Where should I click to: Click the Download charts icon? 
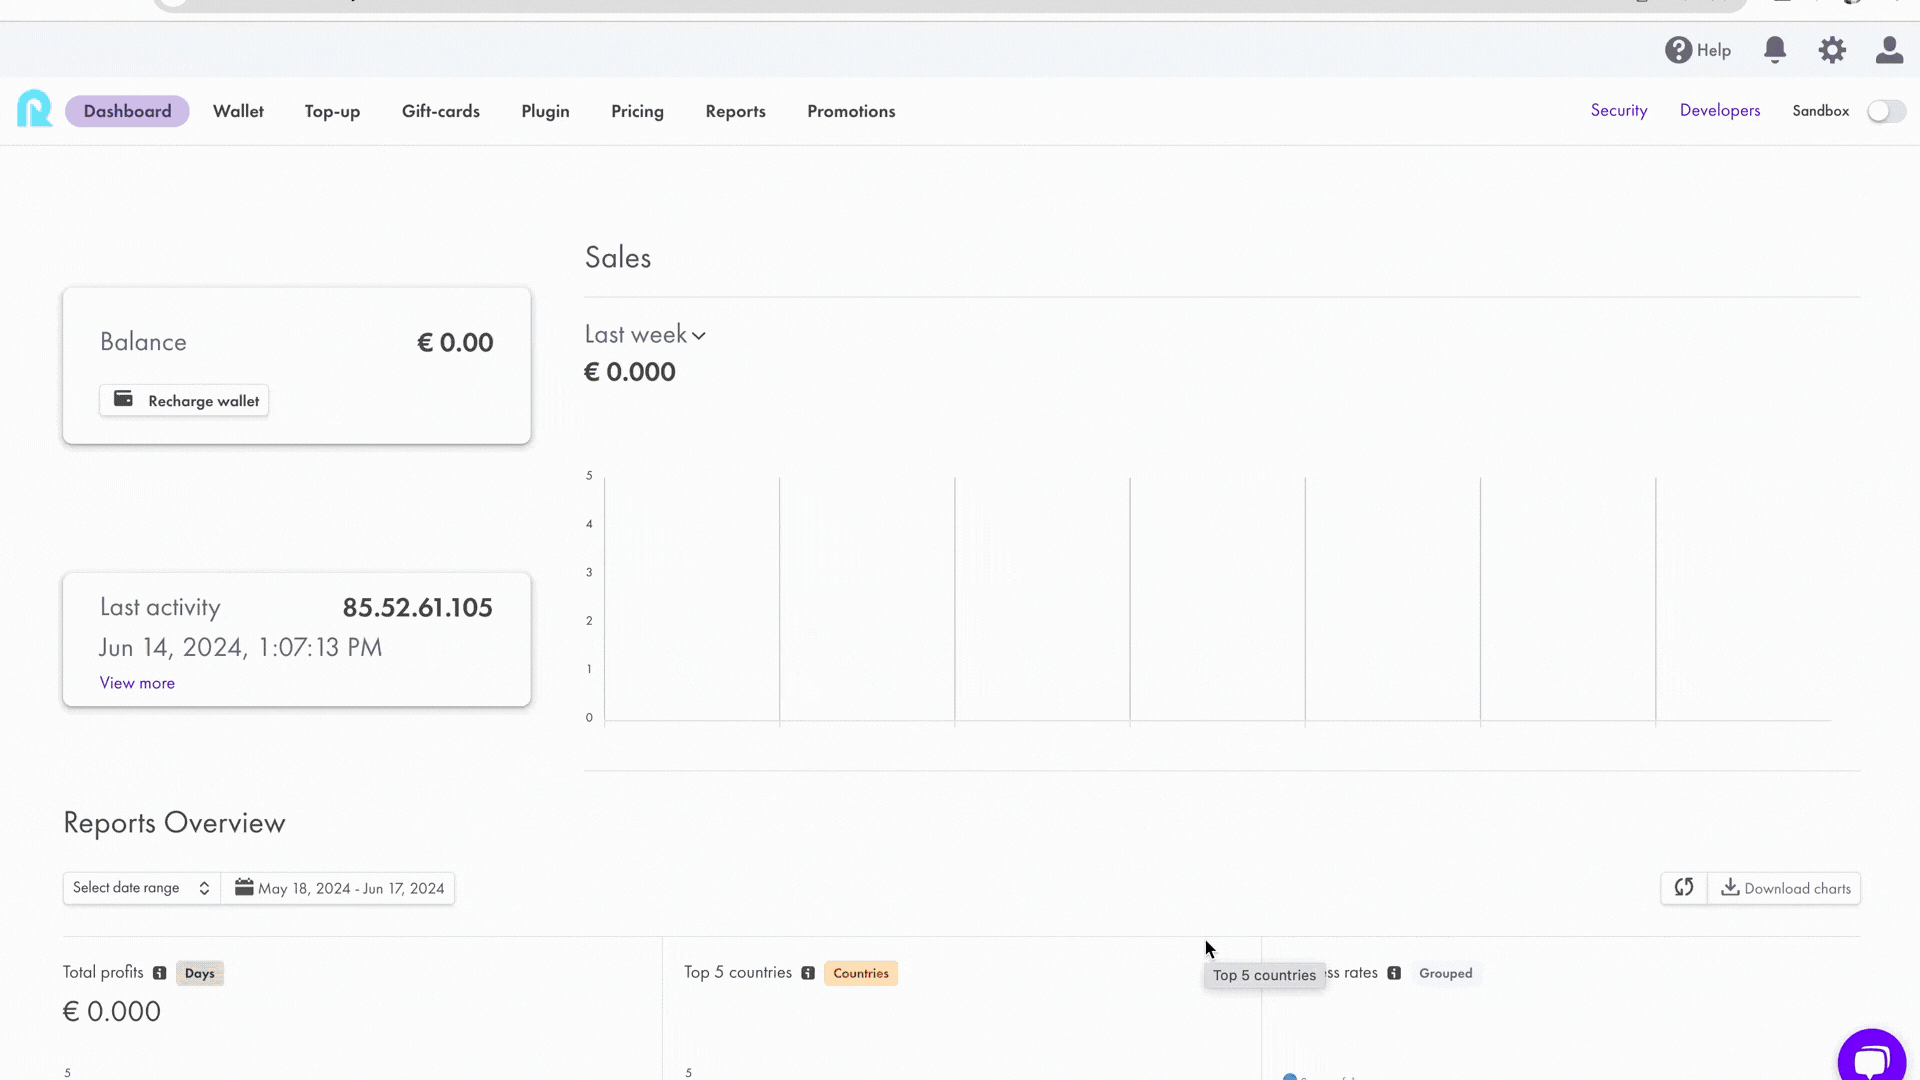[1729, 887]
